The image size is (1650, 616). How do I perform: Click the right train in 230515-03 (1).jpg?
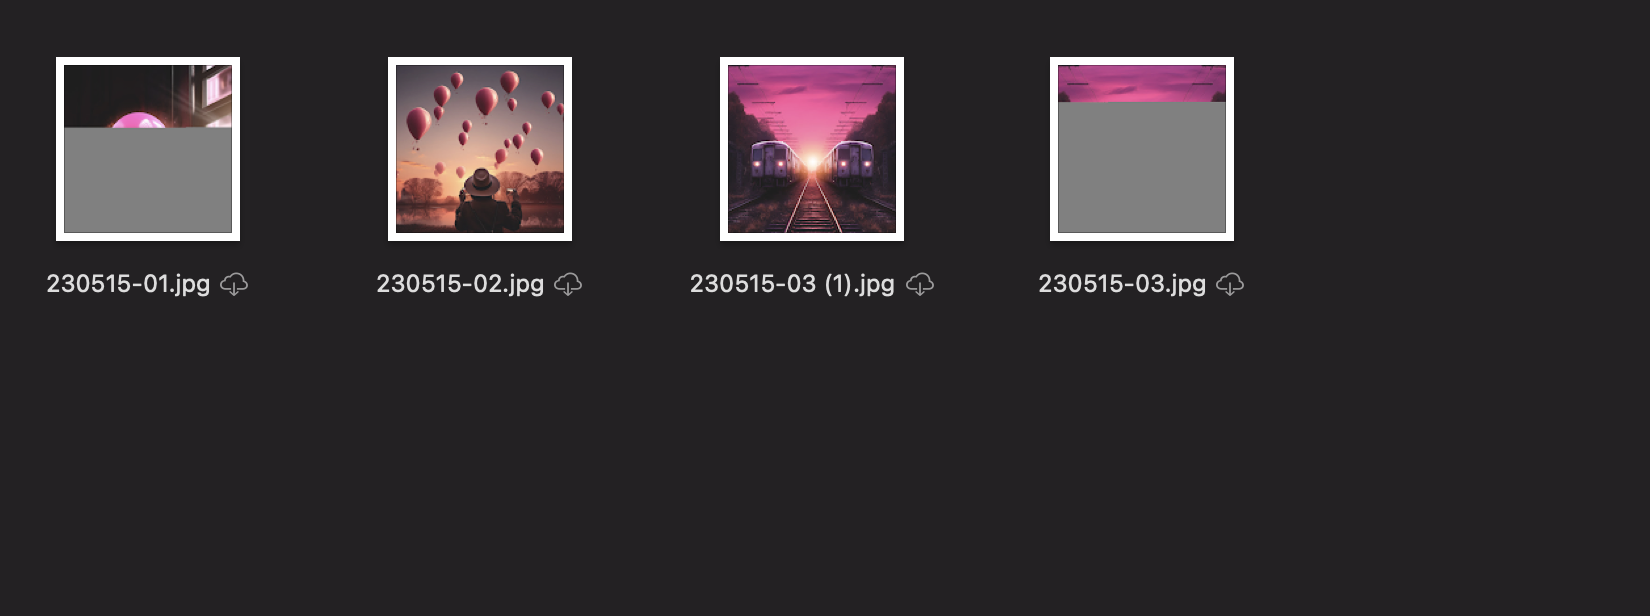coord(850,164)
